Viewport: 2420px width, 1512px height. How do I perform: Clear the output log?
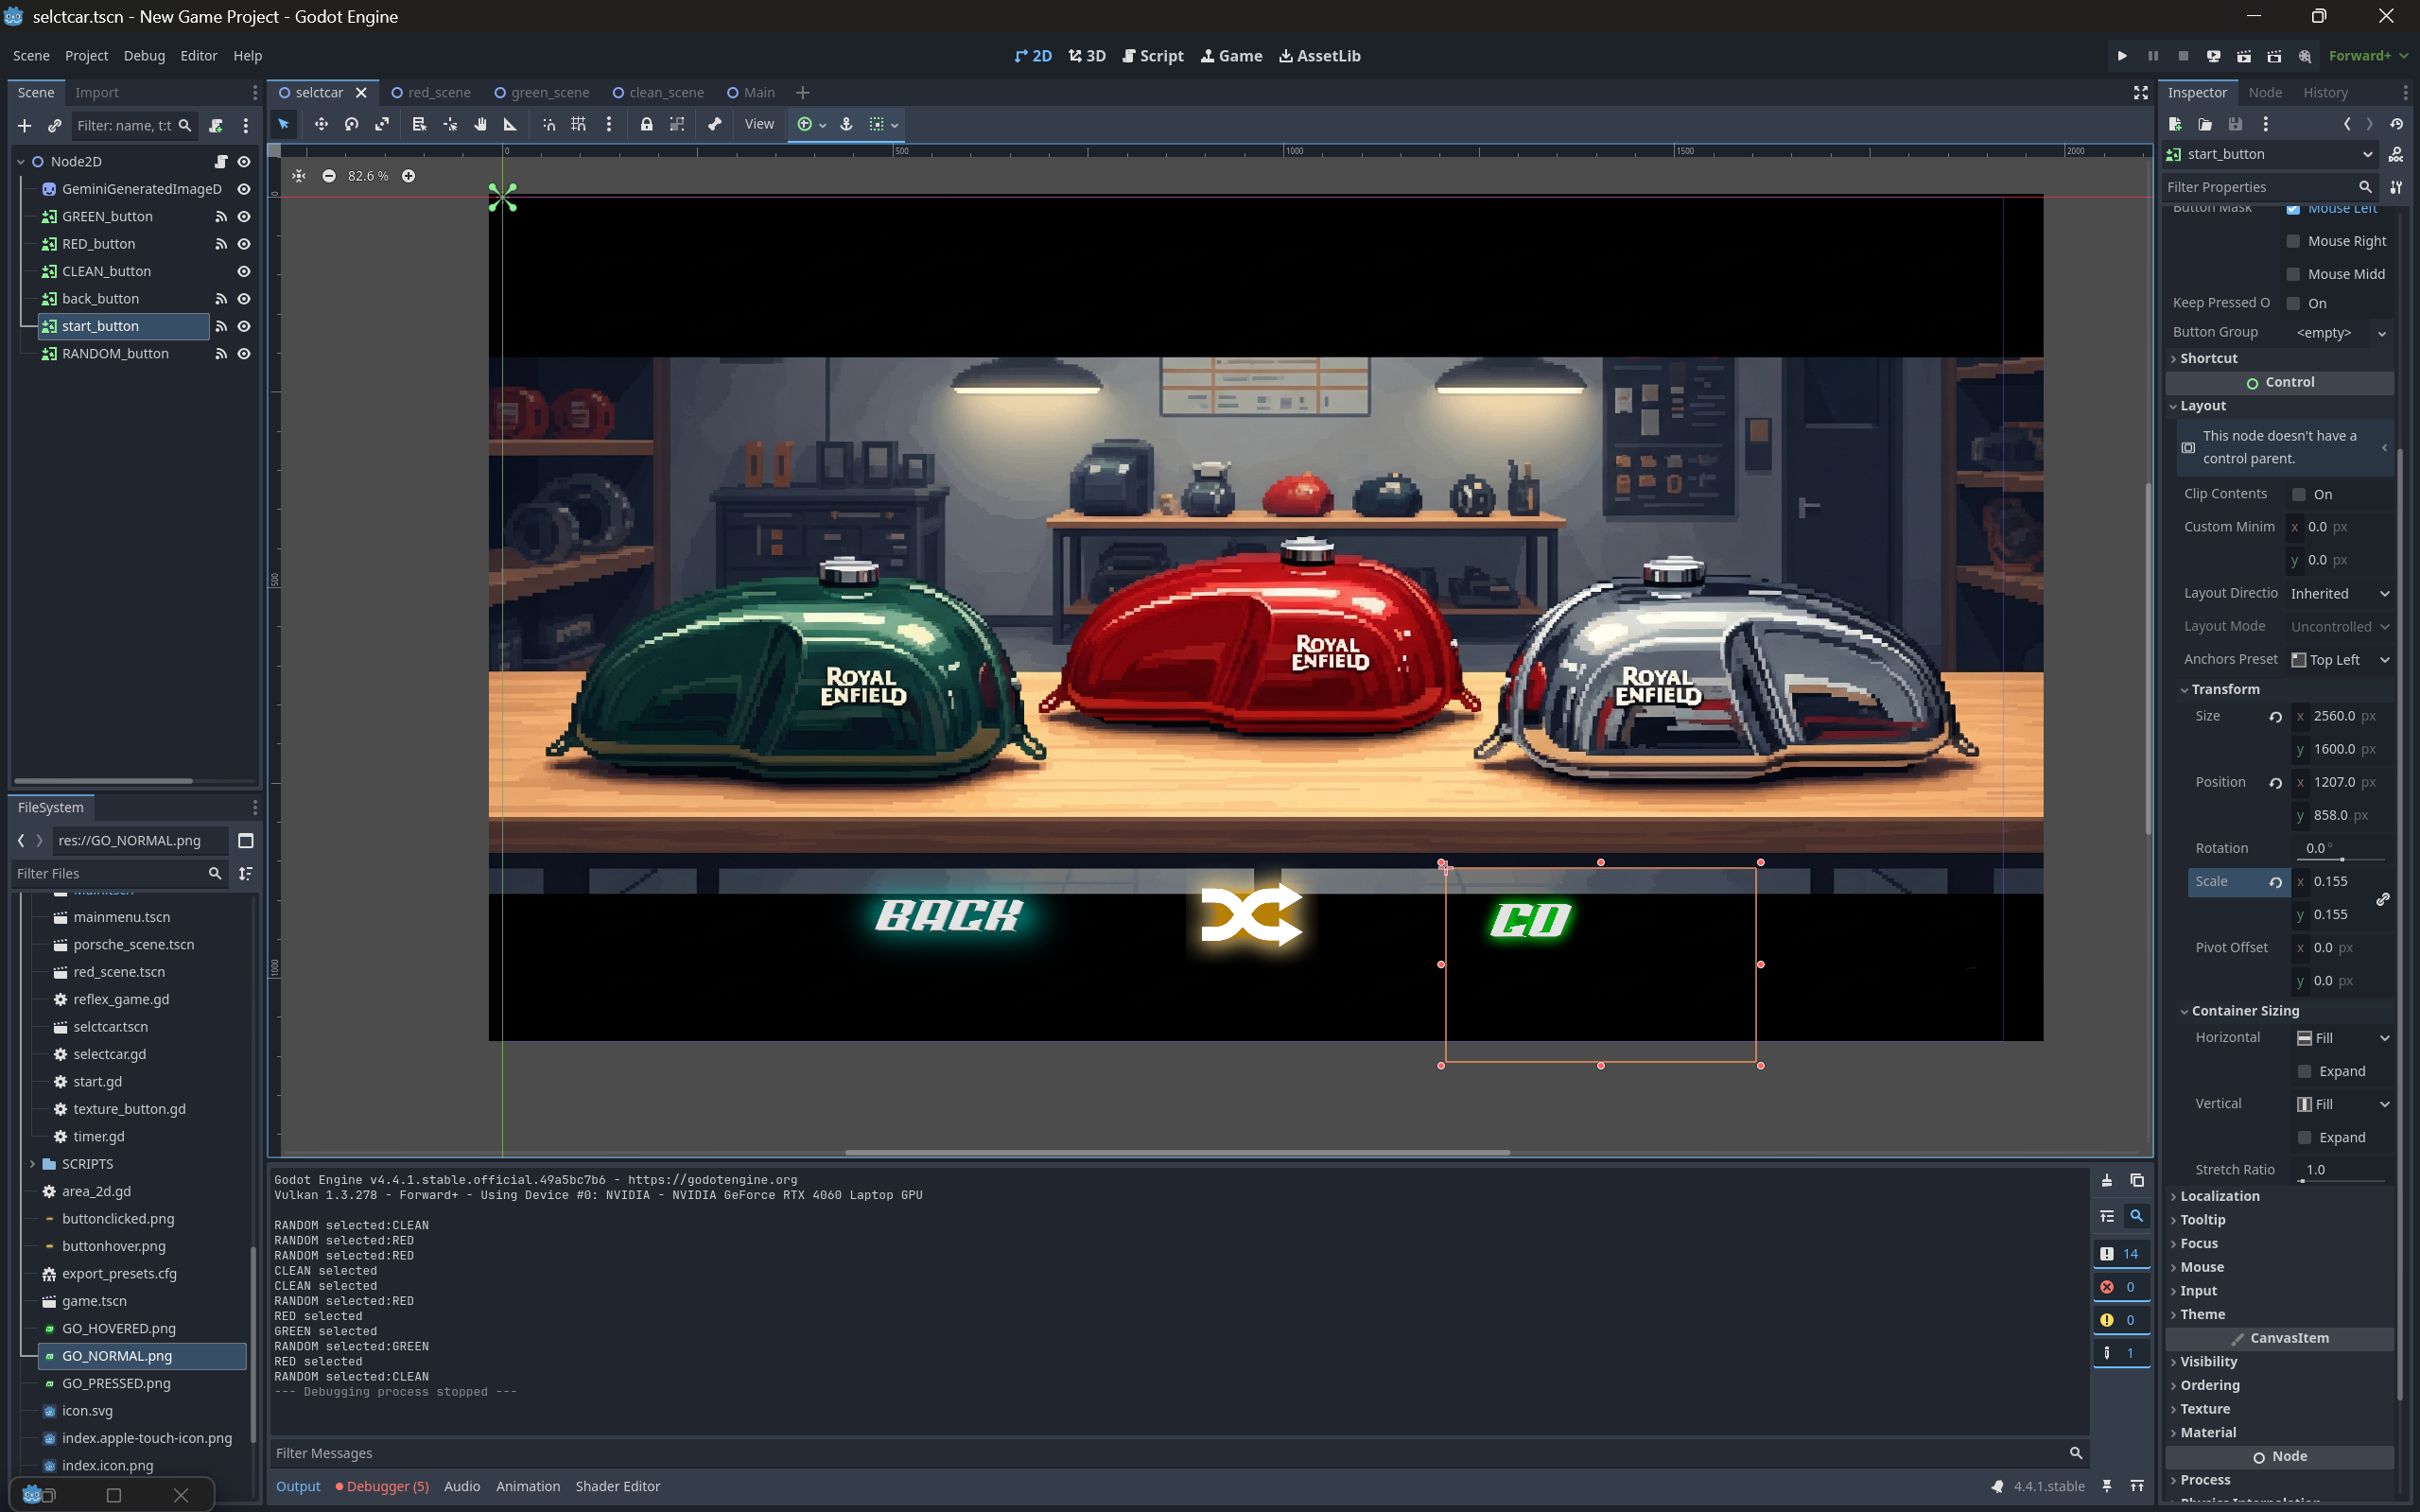[x=2106, y=1180]
